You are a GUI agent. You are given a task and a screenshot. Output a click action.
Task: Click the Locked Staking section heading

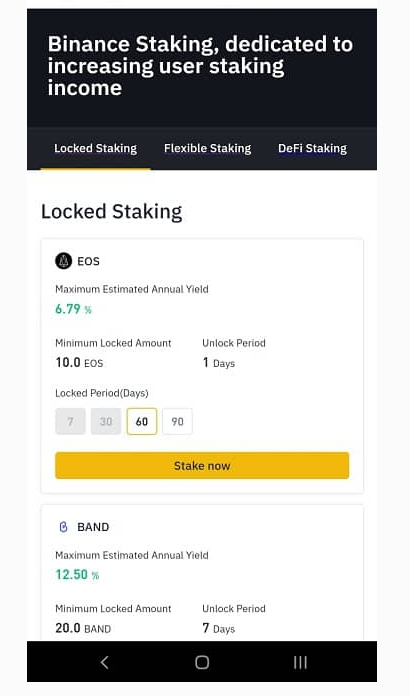tap(111, 211)
